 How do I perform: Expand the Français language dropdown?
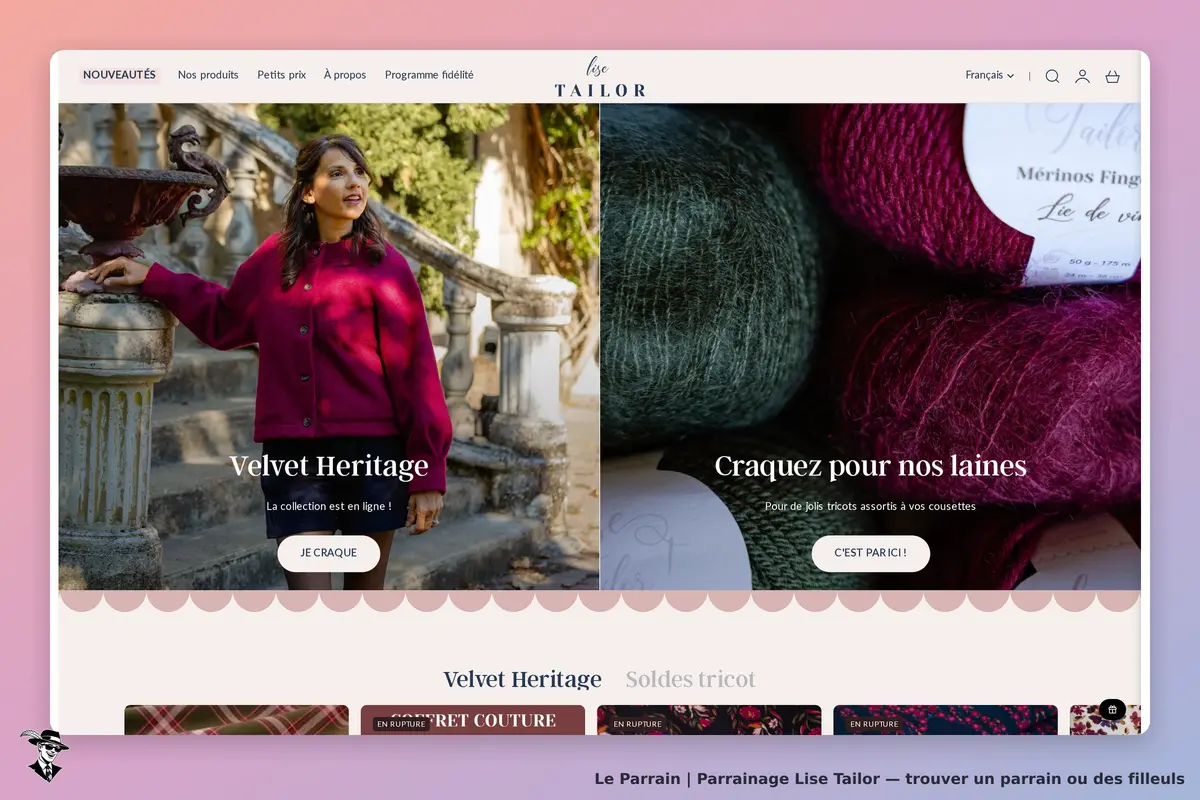tap(989, 75)
